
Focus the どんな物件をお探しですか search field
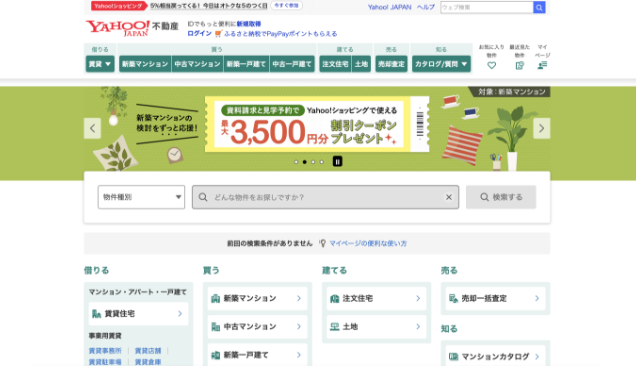(325, 197)
